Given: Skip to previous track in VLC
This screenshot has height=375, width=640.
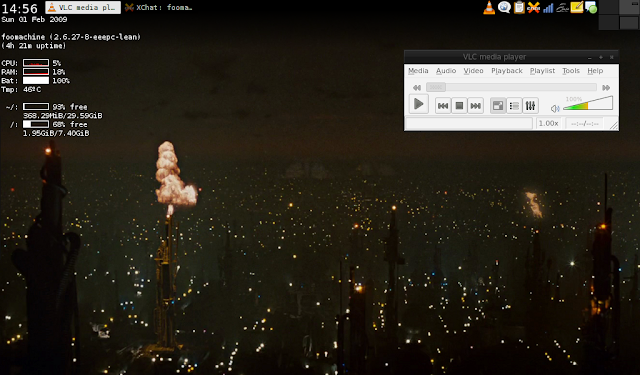Looking at the screenshot, I should point(443,106).
